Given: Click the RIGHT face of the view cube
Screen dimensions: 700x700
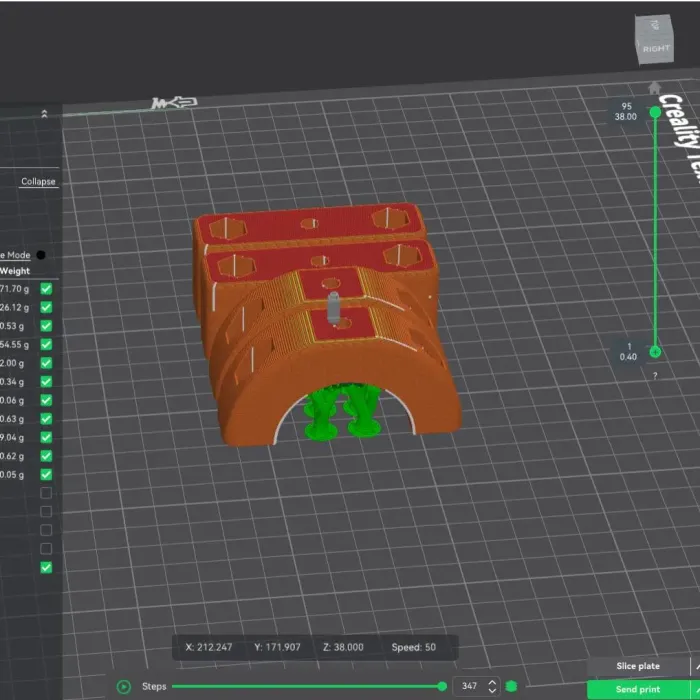Looking at the screenshot, I should point(655,51).
